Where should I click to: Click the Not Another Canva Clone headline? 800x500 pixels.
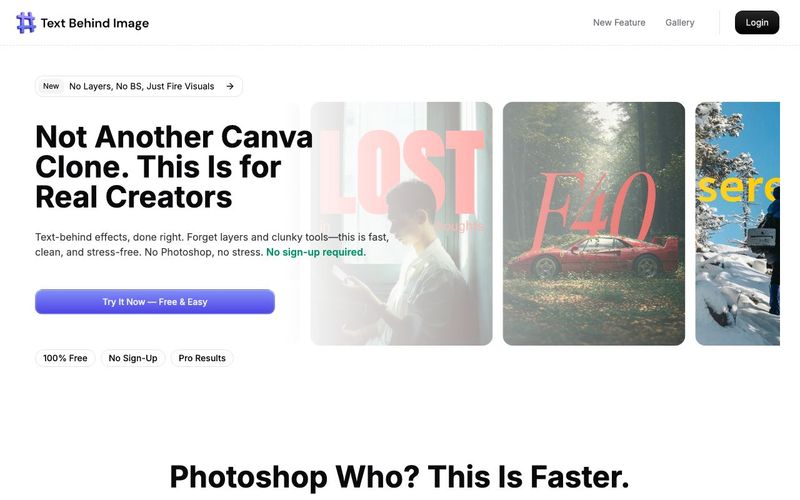173,167
